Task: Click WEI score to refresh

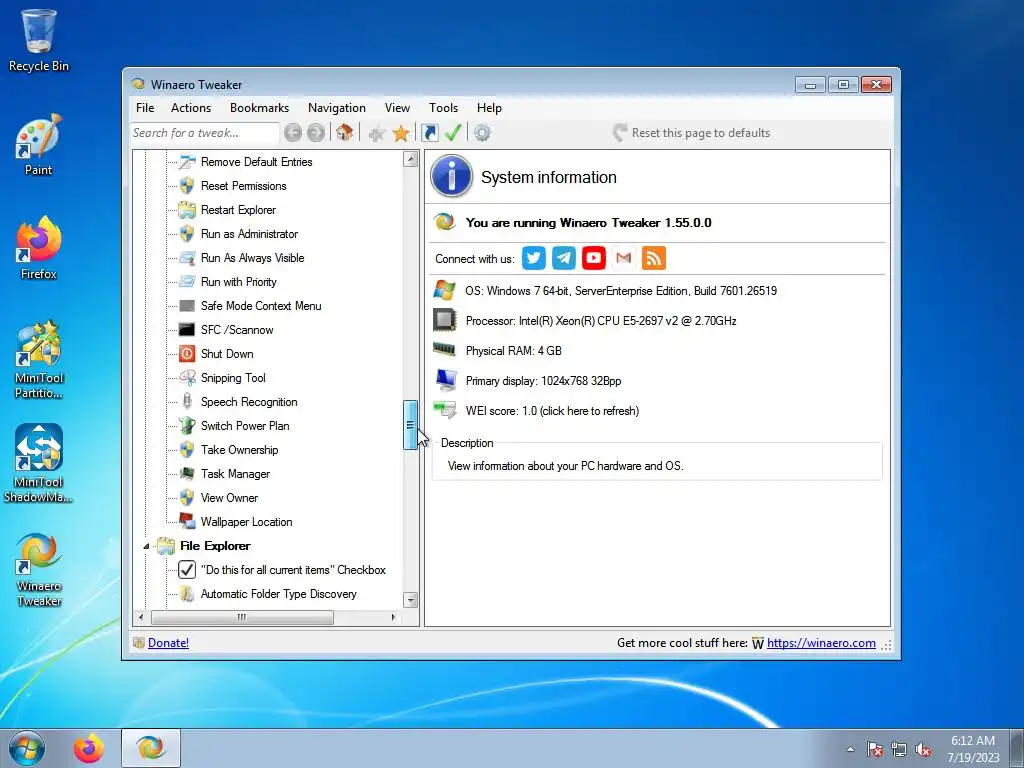Action: pyautogui.click(x=552, y=411)
